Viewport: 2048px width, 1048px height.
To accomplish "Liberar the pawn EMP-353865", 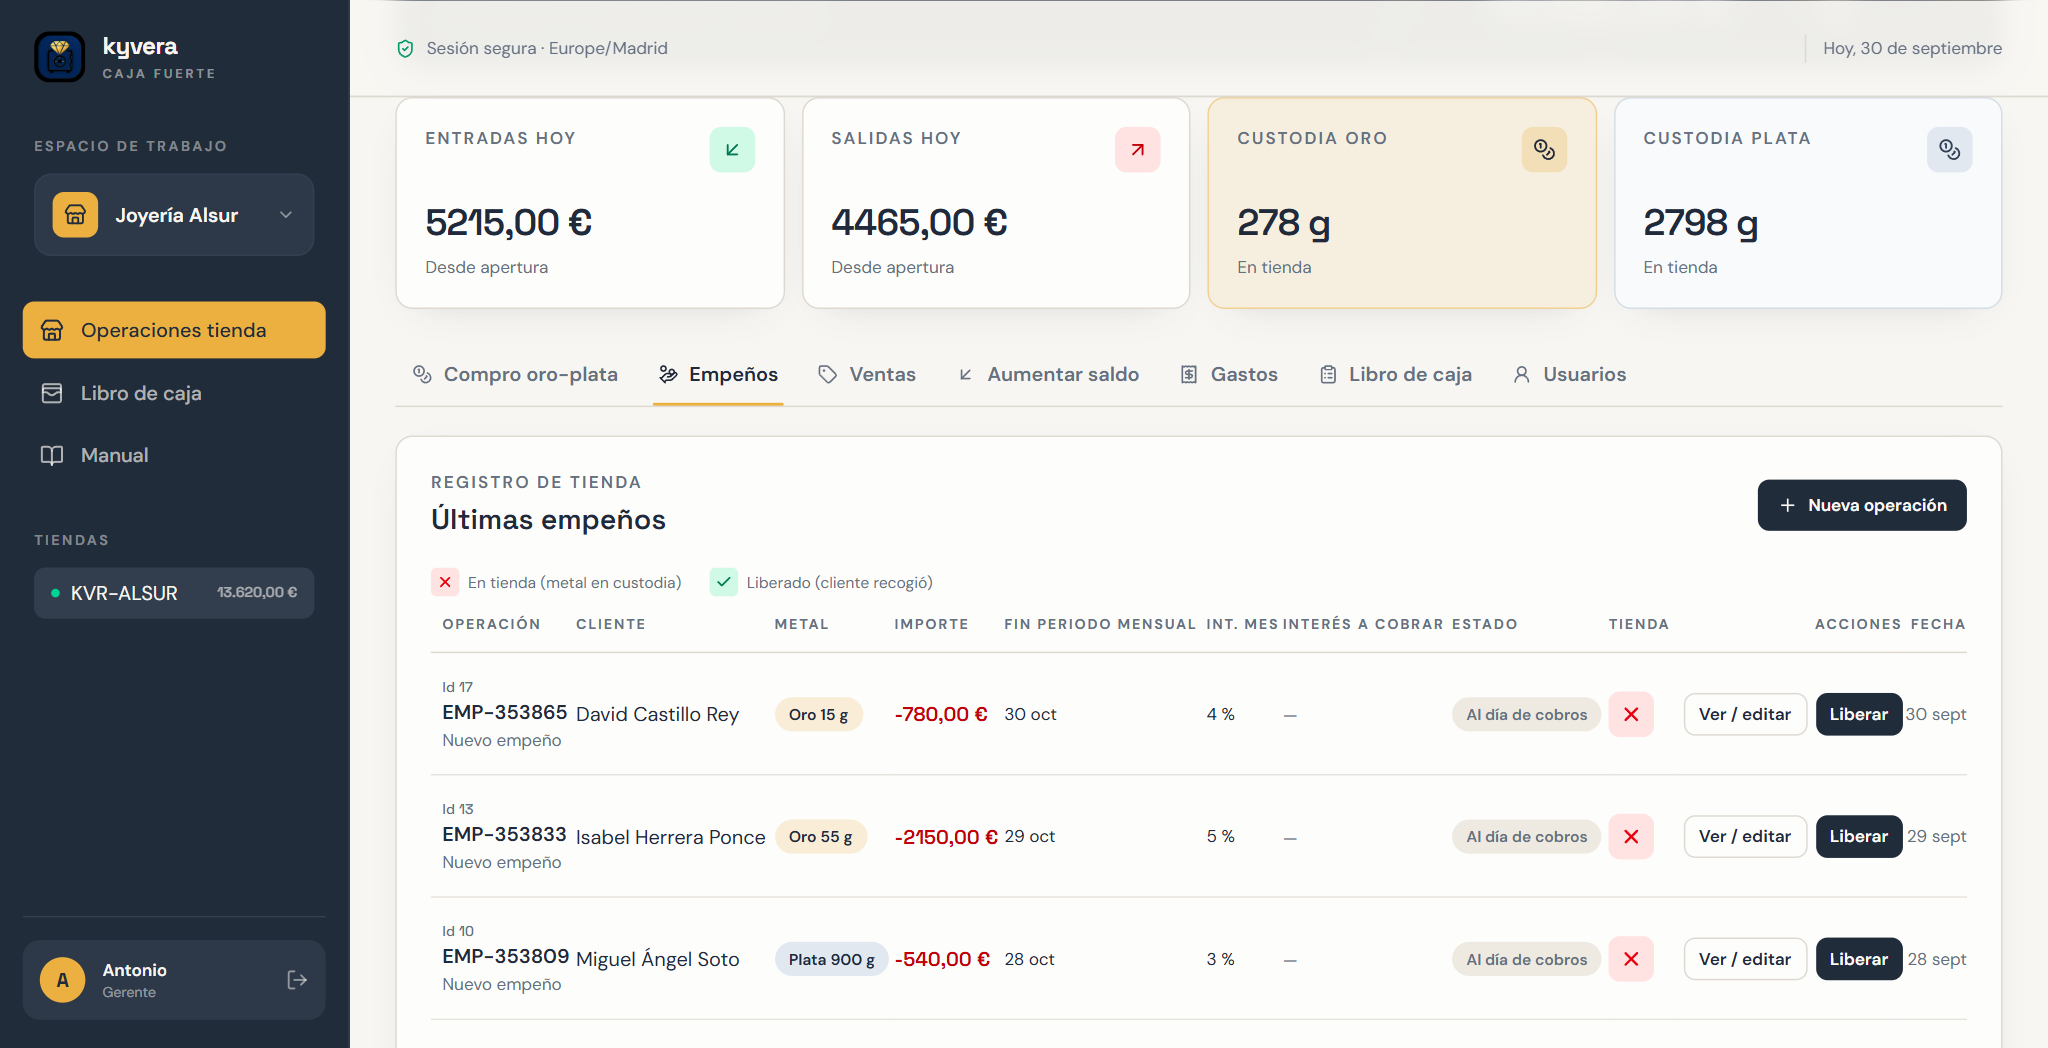I will click(x=1858, y=714).
